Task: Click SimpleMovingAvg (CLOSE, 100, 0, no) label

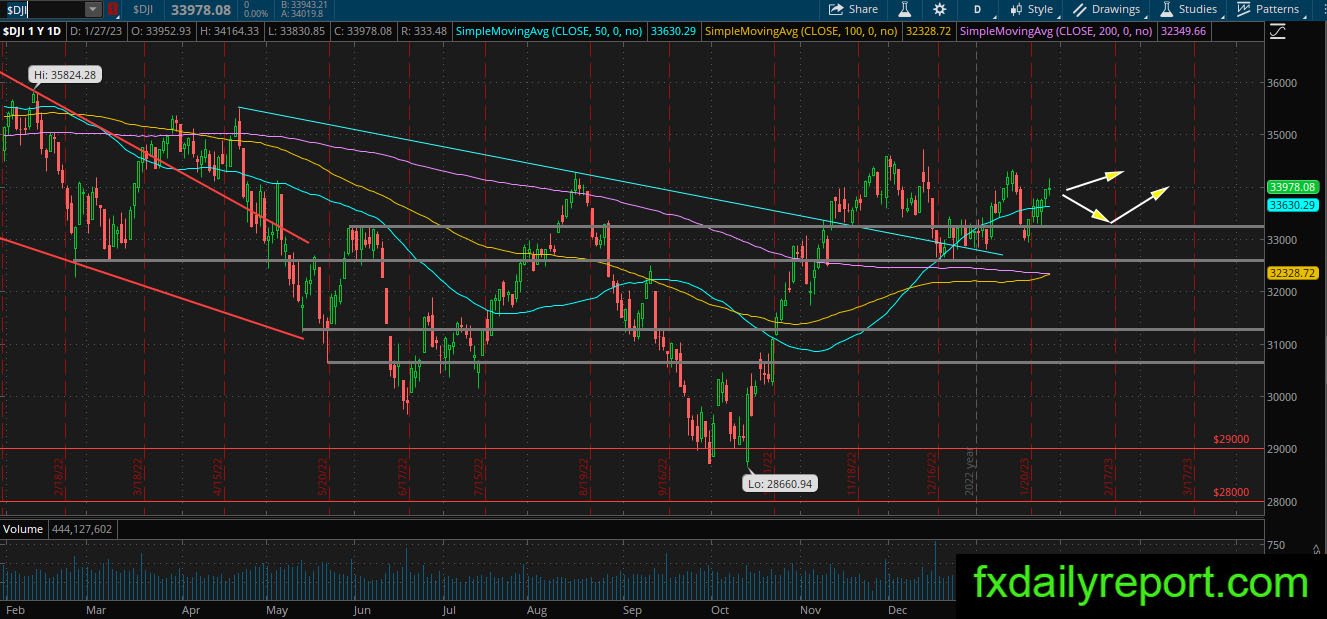Action: tap(803, 32)
